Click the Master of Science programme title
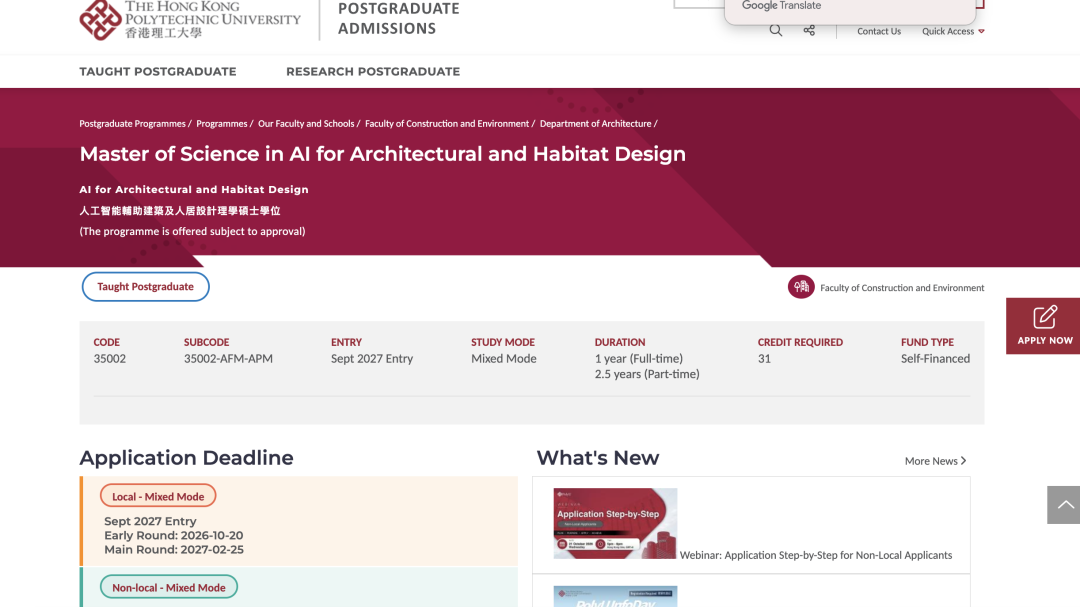Image resolution: width=1080 pixels, height=607 pixels. (382, 154)
